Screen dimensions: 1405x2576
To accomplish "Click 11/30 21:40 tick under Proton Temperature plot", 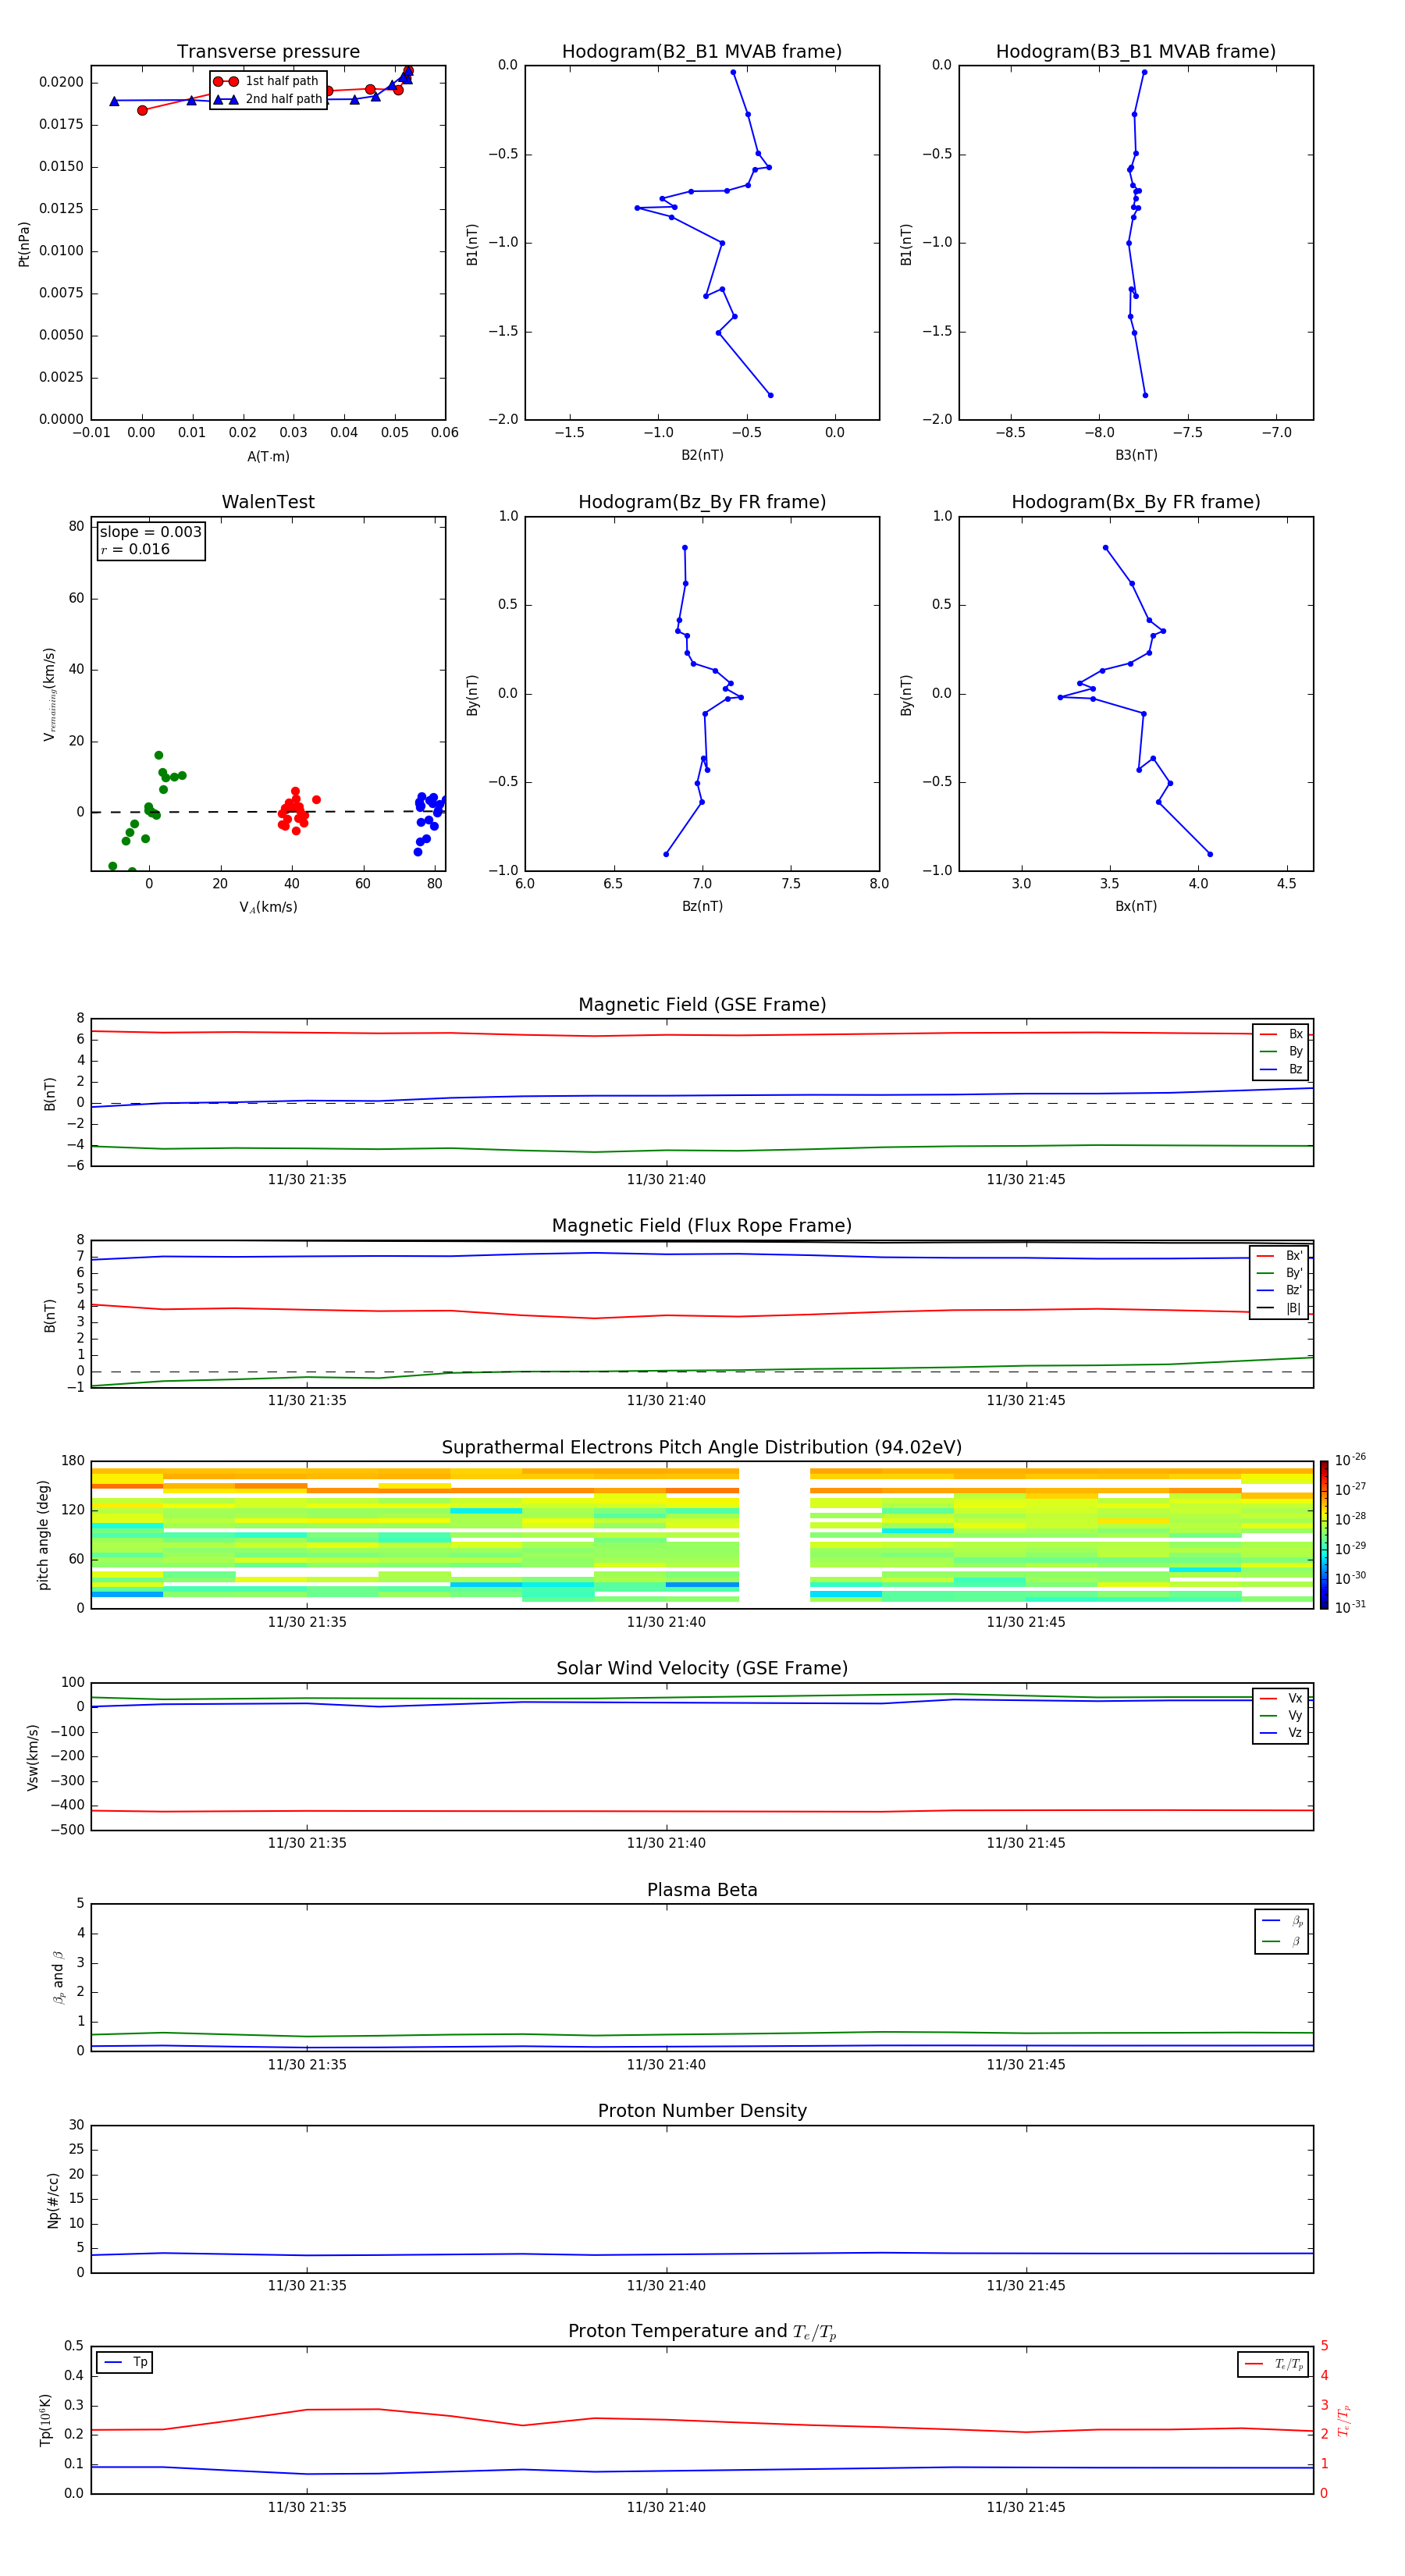I will click(x=666, y=2507).
